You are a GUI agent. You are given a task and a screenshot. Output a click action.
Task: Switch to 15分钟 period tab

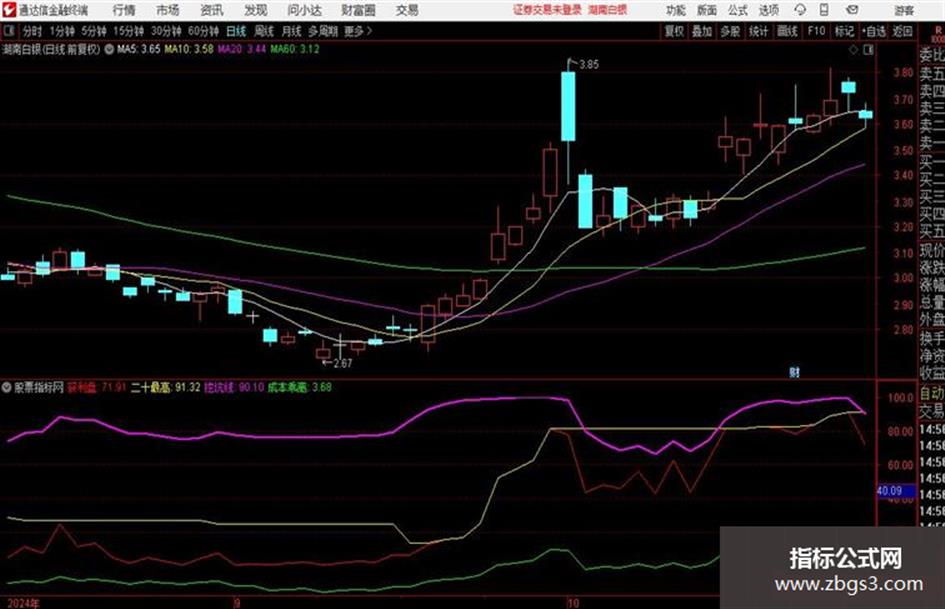point(128,31)
